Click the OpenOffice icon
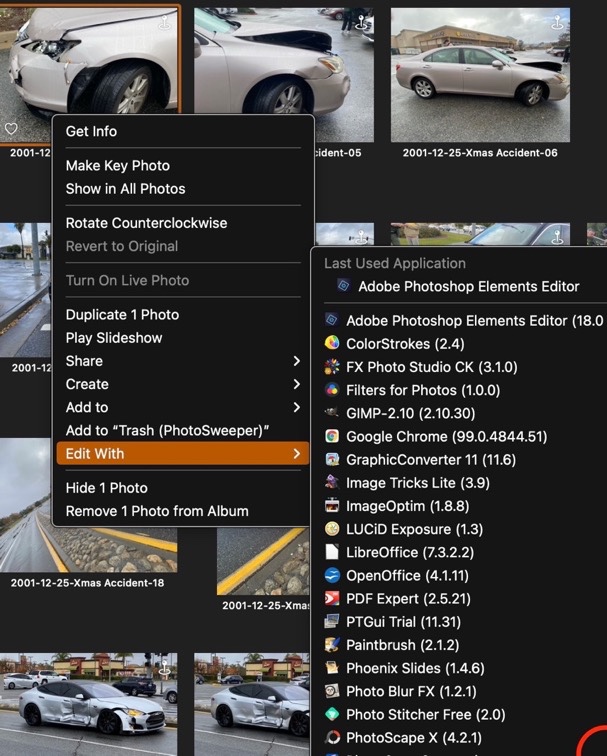This screenshot has width=607, height=756. (x=332, y=575)
